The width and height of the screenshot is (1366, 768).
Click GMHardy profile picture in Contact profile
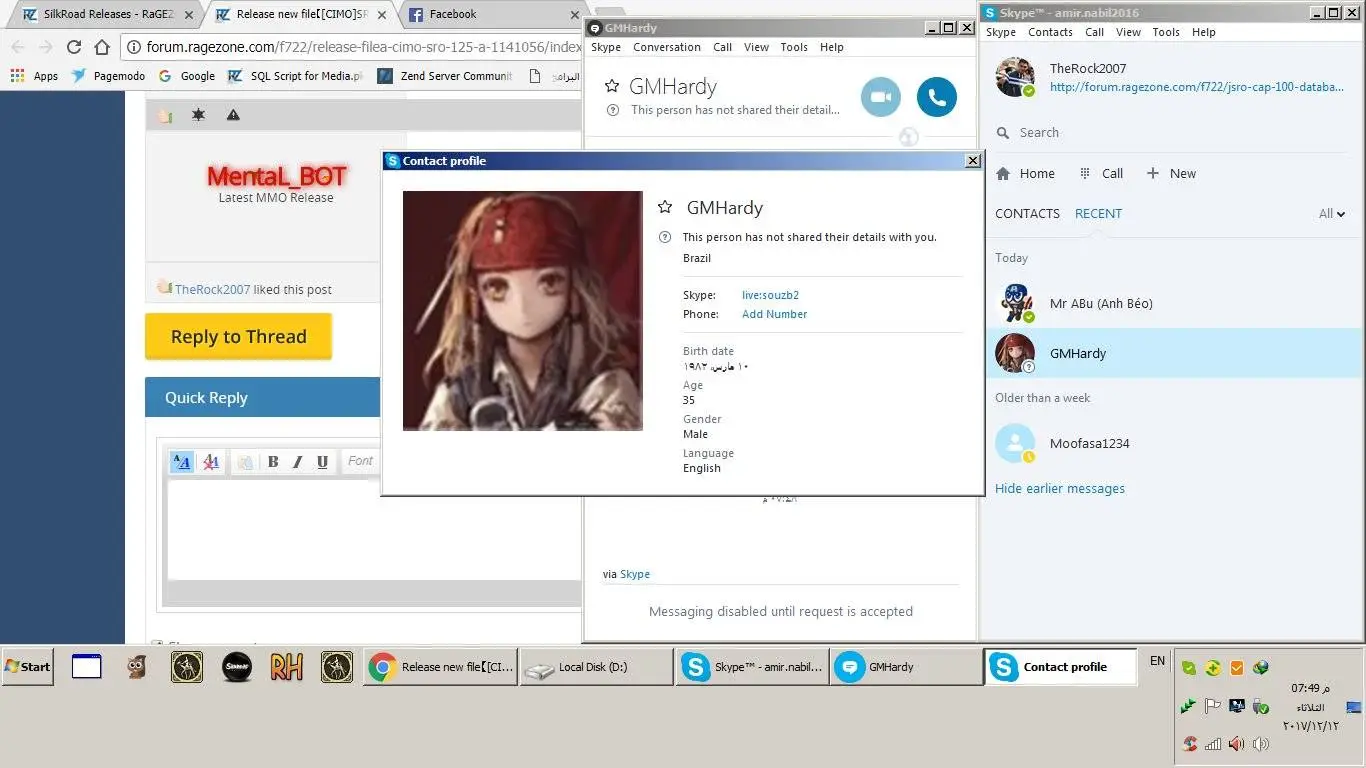click(523, 311)
